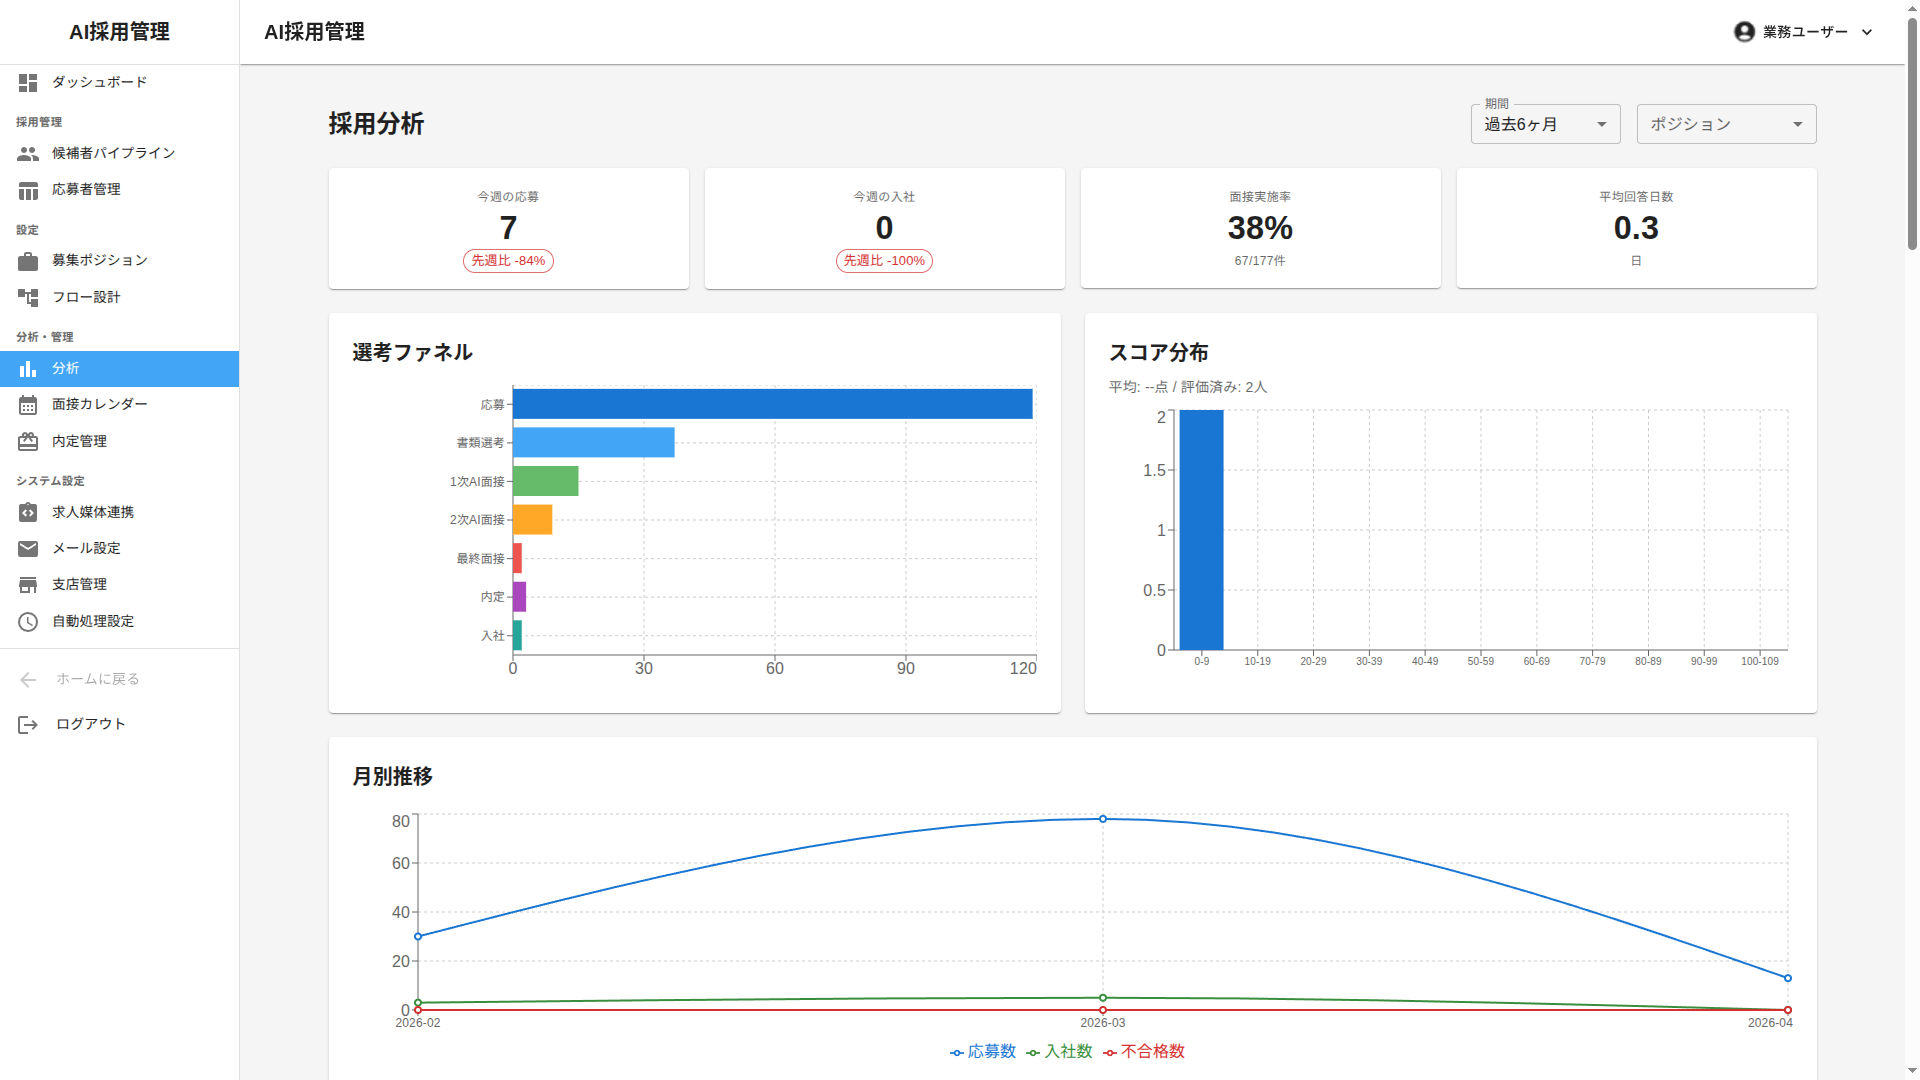This screenshot has height=1080, width=1920.
Task: Click the dashboard grid icon
Action: point(28,83)
